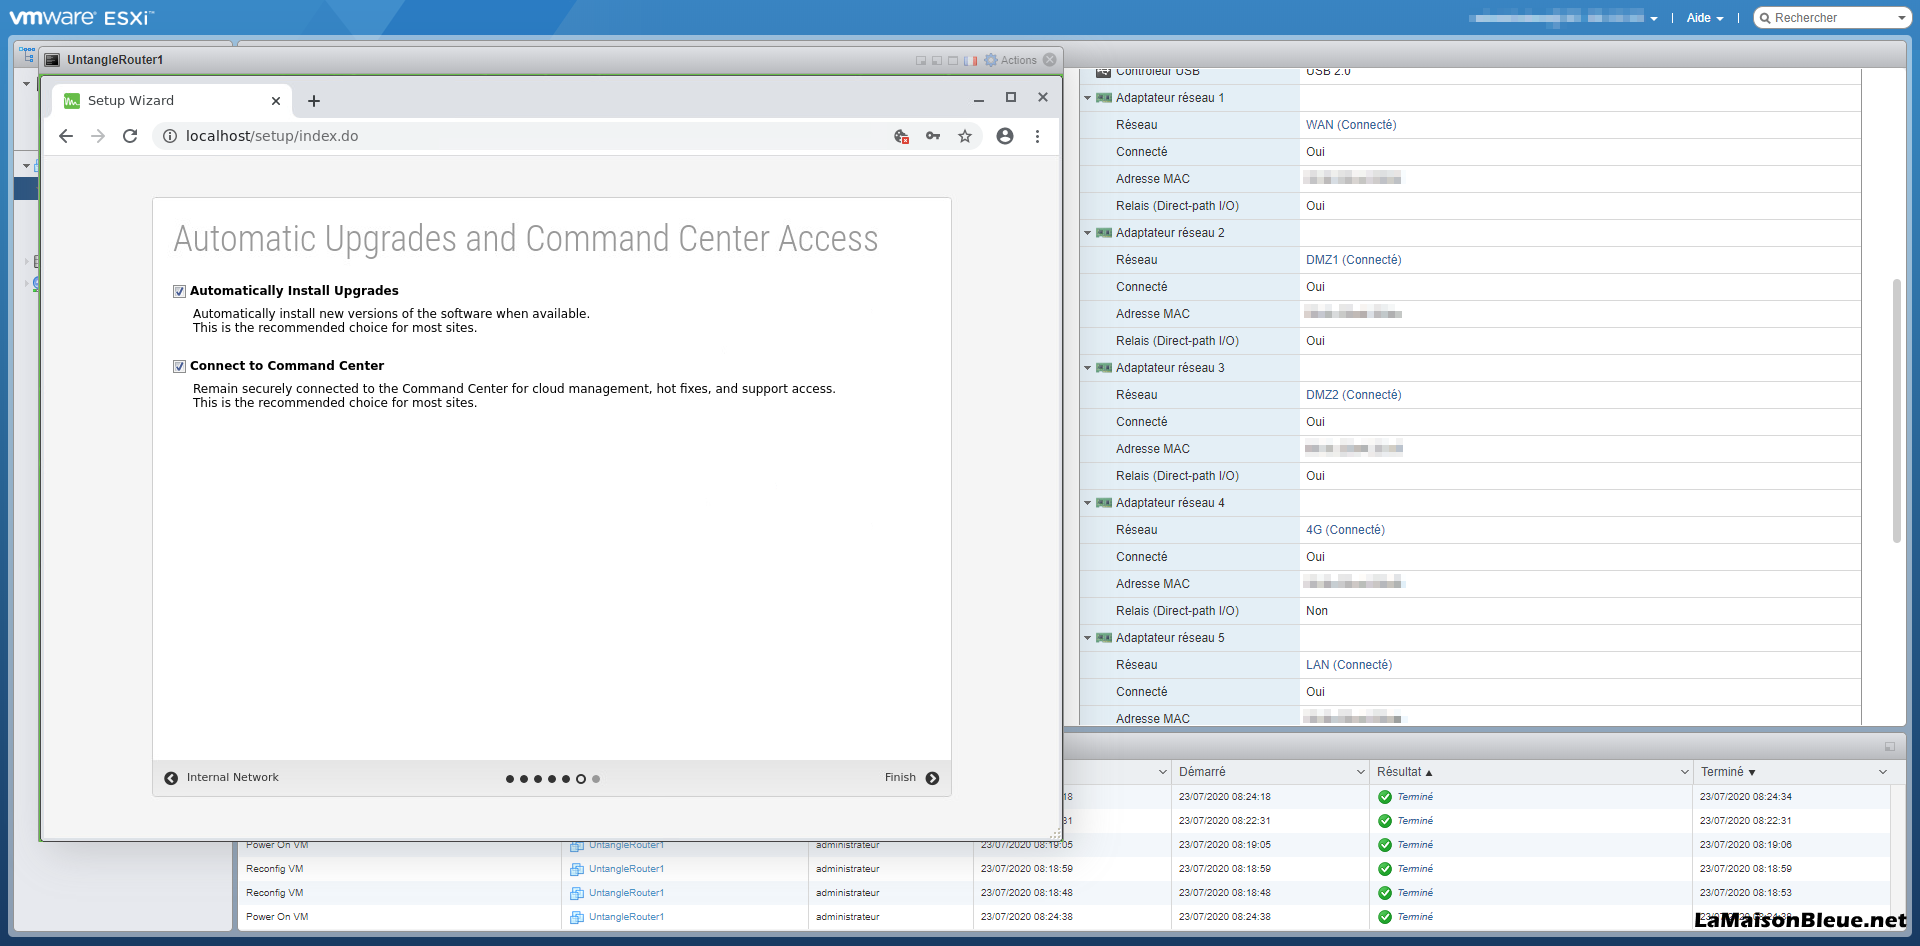Open a new browser tab
The width and height of the screenshot is (1920, 946).
314,101
